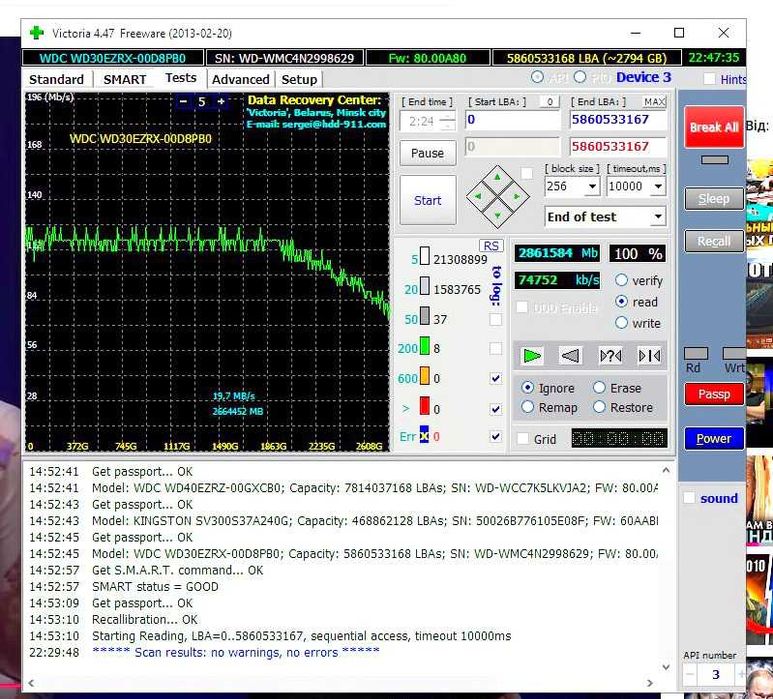Click the butterfly scan mode icon

tap(648, 355)
